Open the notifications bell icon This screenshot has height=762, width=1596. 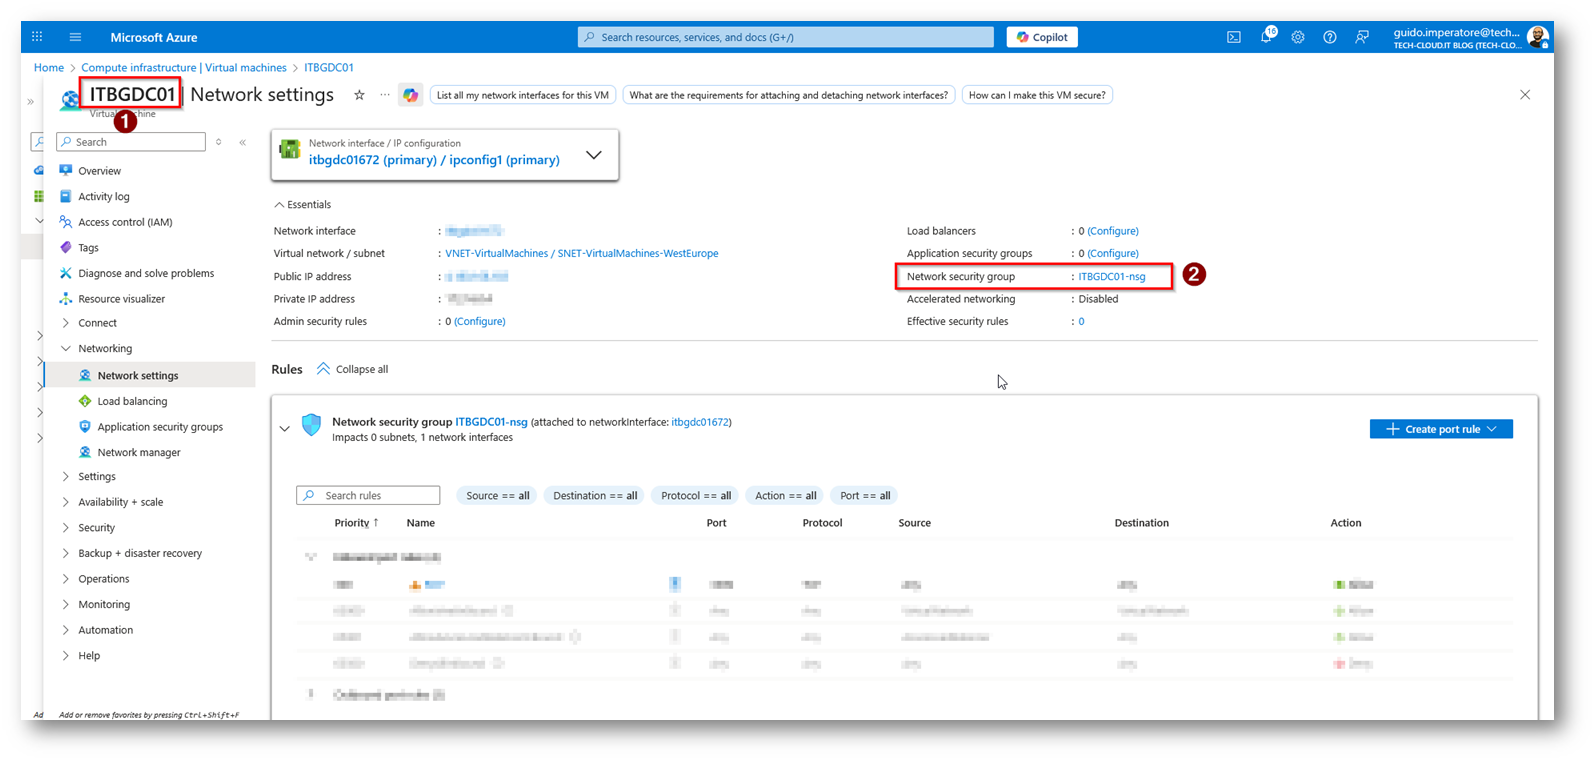1266,37
